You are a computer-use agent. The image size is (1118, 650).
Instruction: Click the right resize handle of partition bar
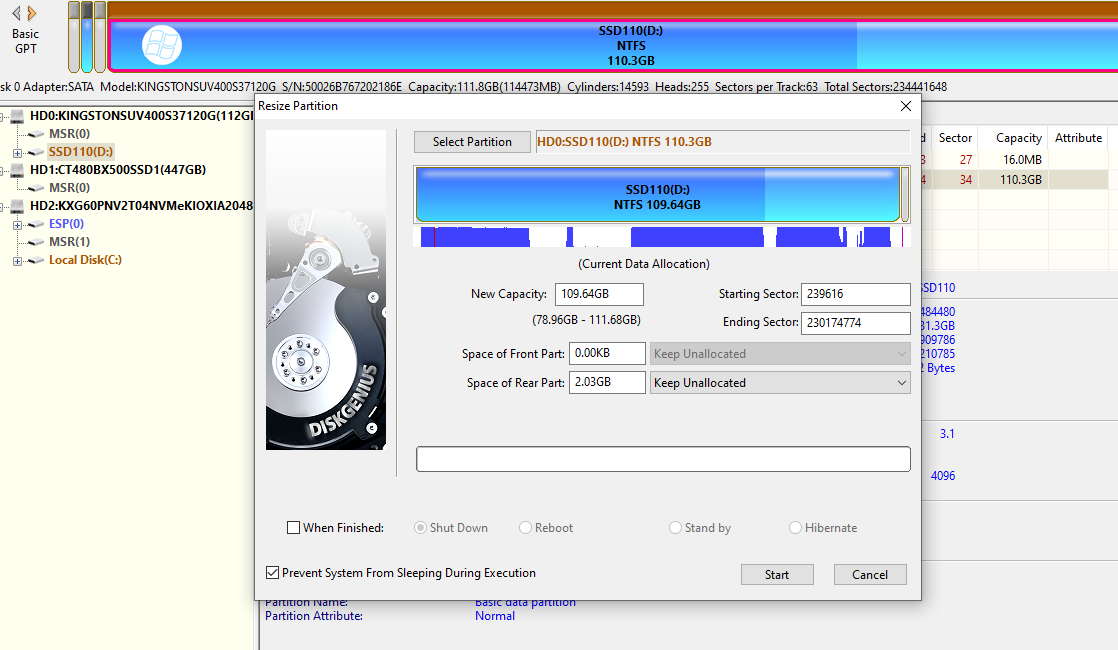[x=905, y=195]
